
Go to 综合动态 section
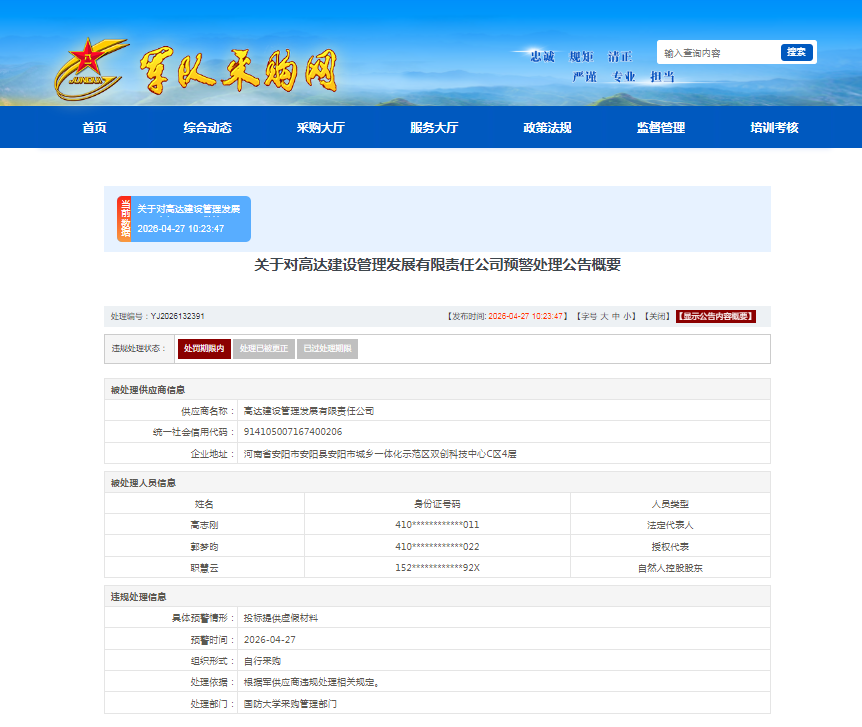pyautogui.click(x=207, y=128)
